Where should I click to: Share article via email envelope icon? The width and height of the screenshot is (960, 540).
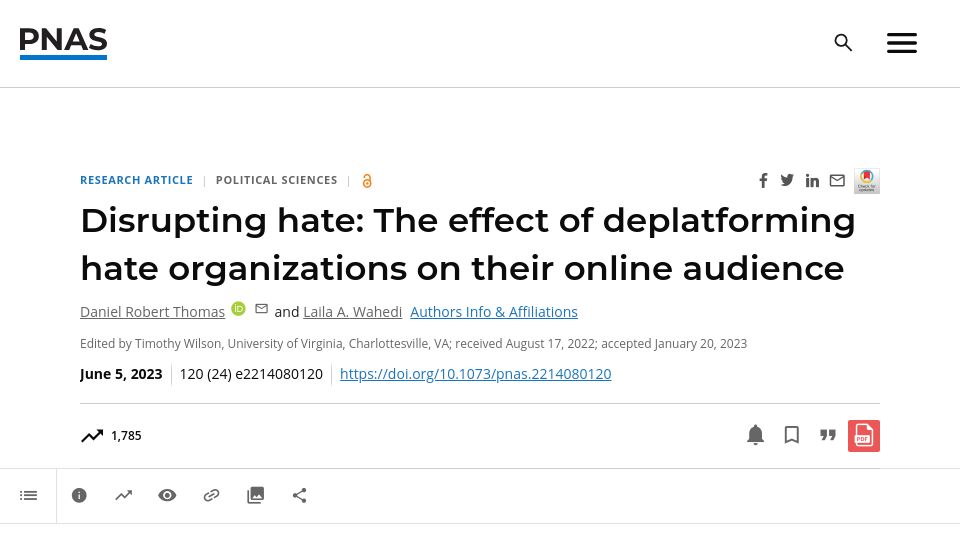click(x=837, y=181)
